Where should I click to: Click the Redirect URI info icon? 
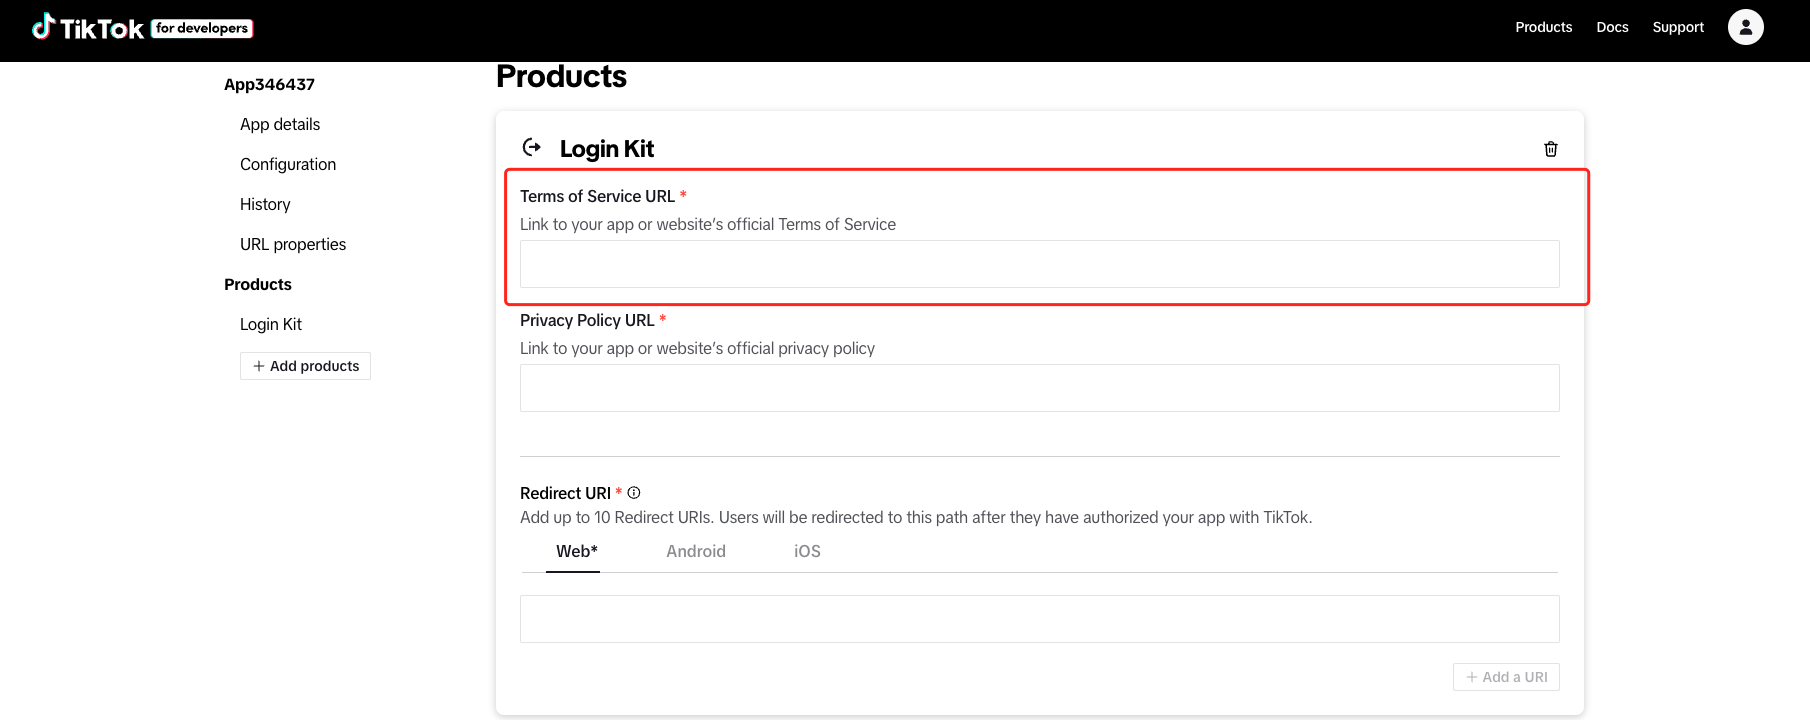pyautogui.click(x=634, y=493)
